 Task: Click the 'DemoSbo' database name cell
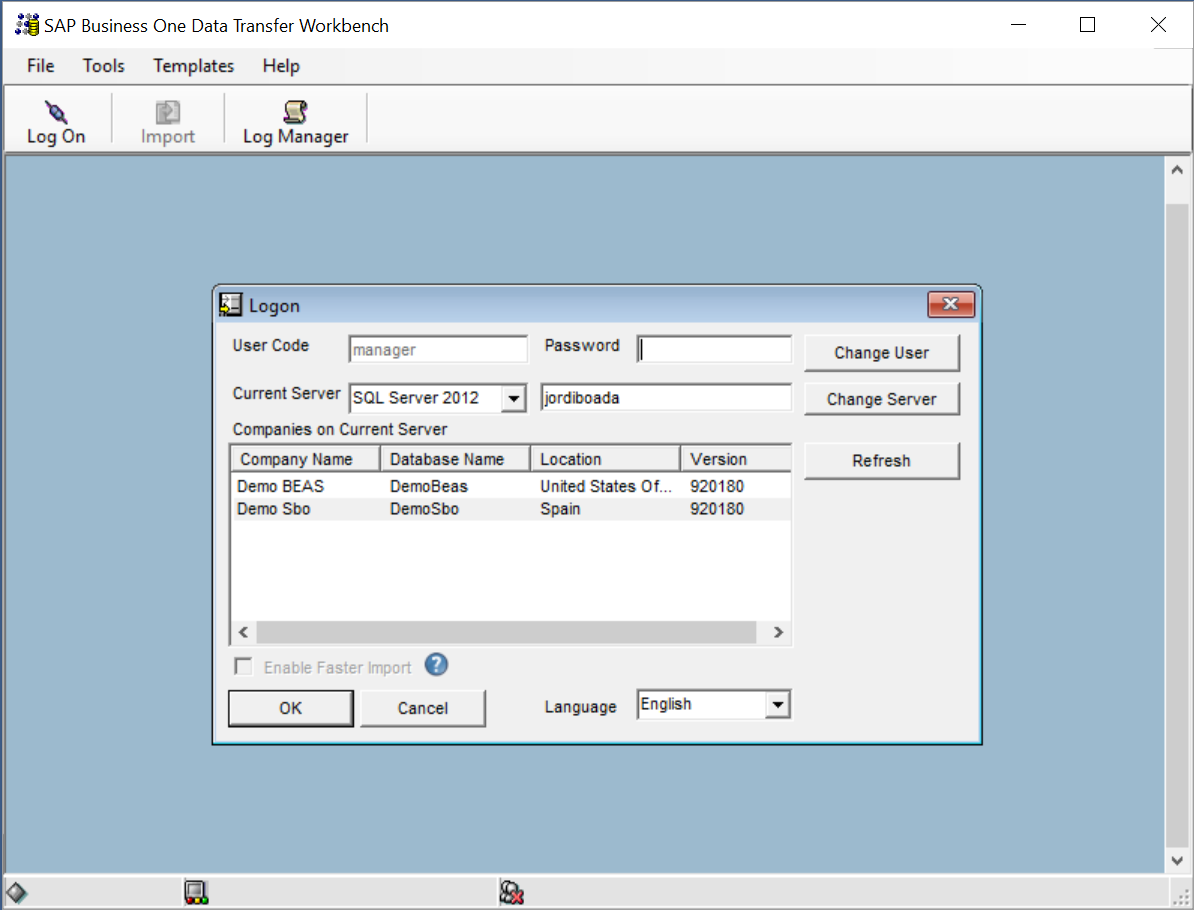[x=424, y=509]
